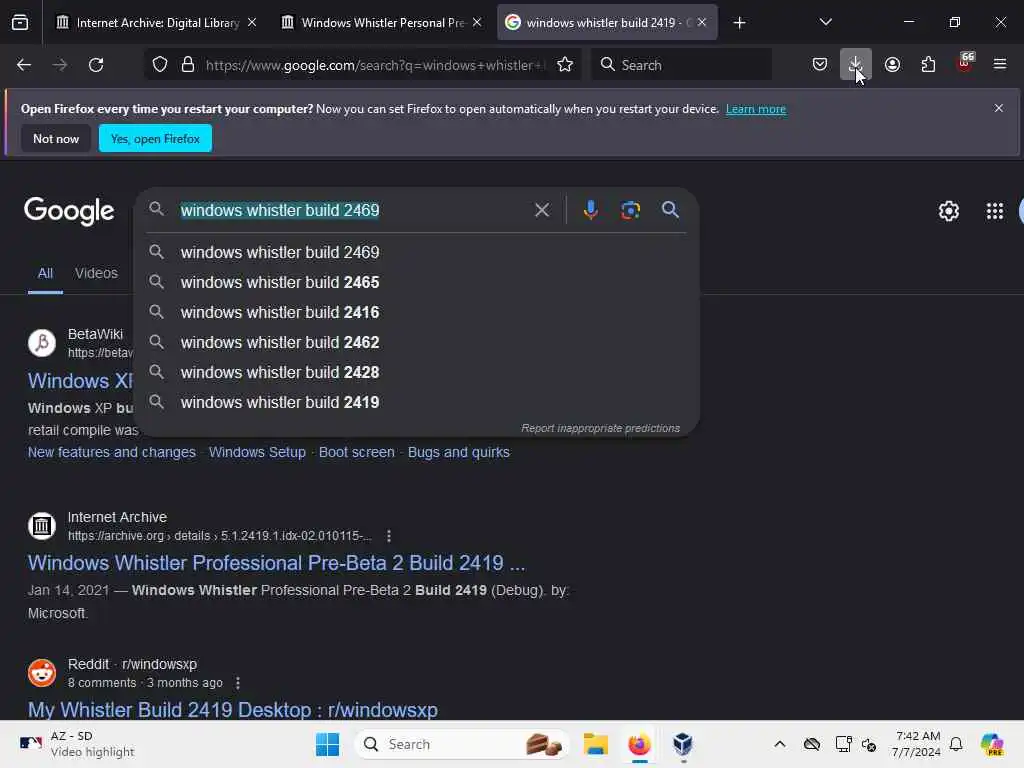Open Firefox View tab overview icon
The width and height of the screenshot is (1024, 768).
point(20,23)
